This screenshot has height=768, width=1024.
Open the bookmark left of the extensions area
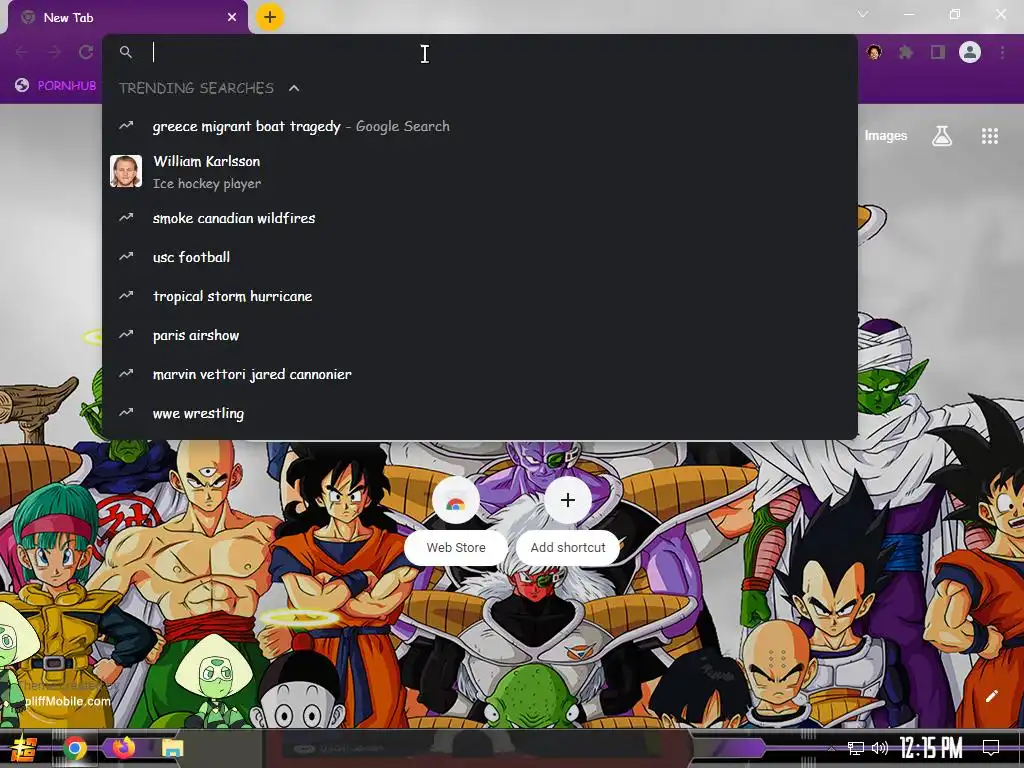(x=57, y=86)
